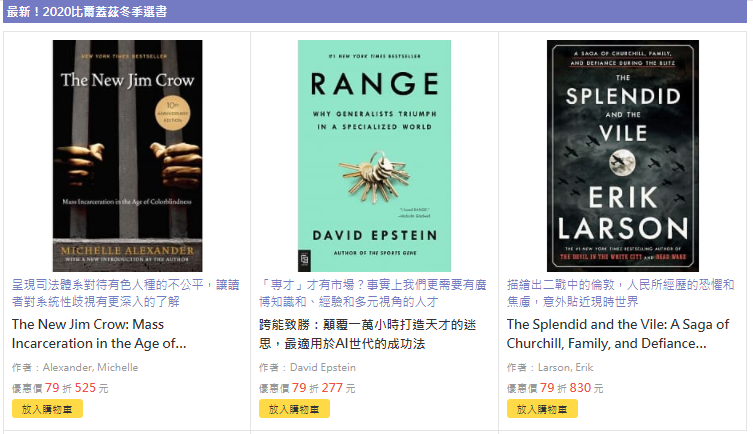753x434 pixels.
Task: Add The New Jim Crow to cart
Action: pyautogui.click(x=47, y=409)
